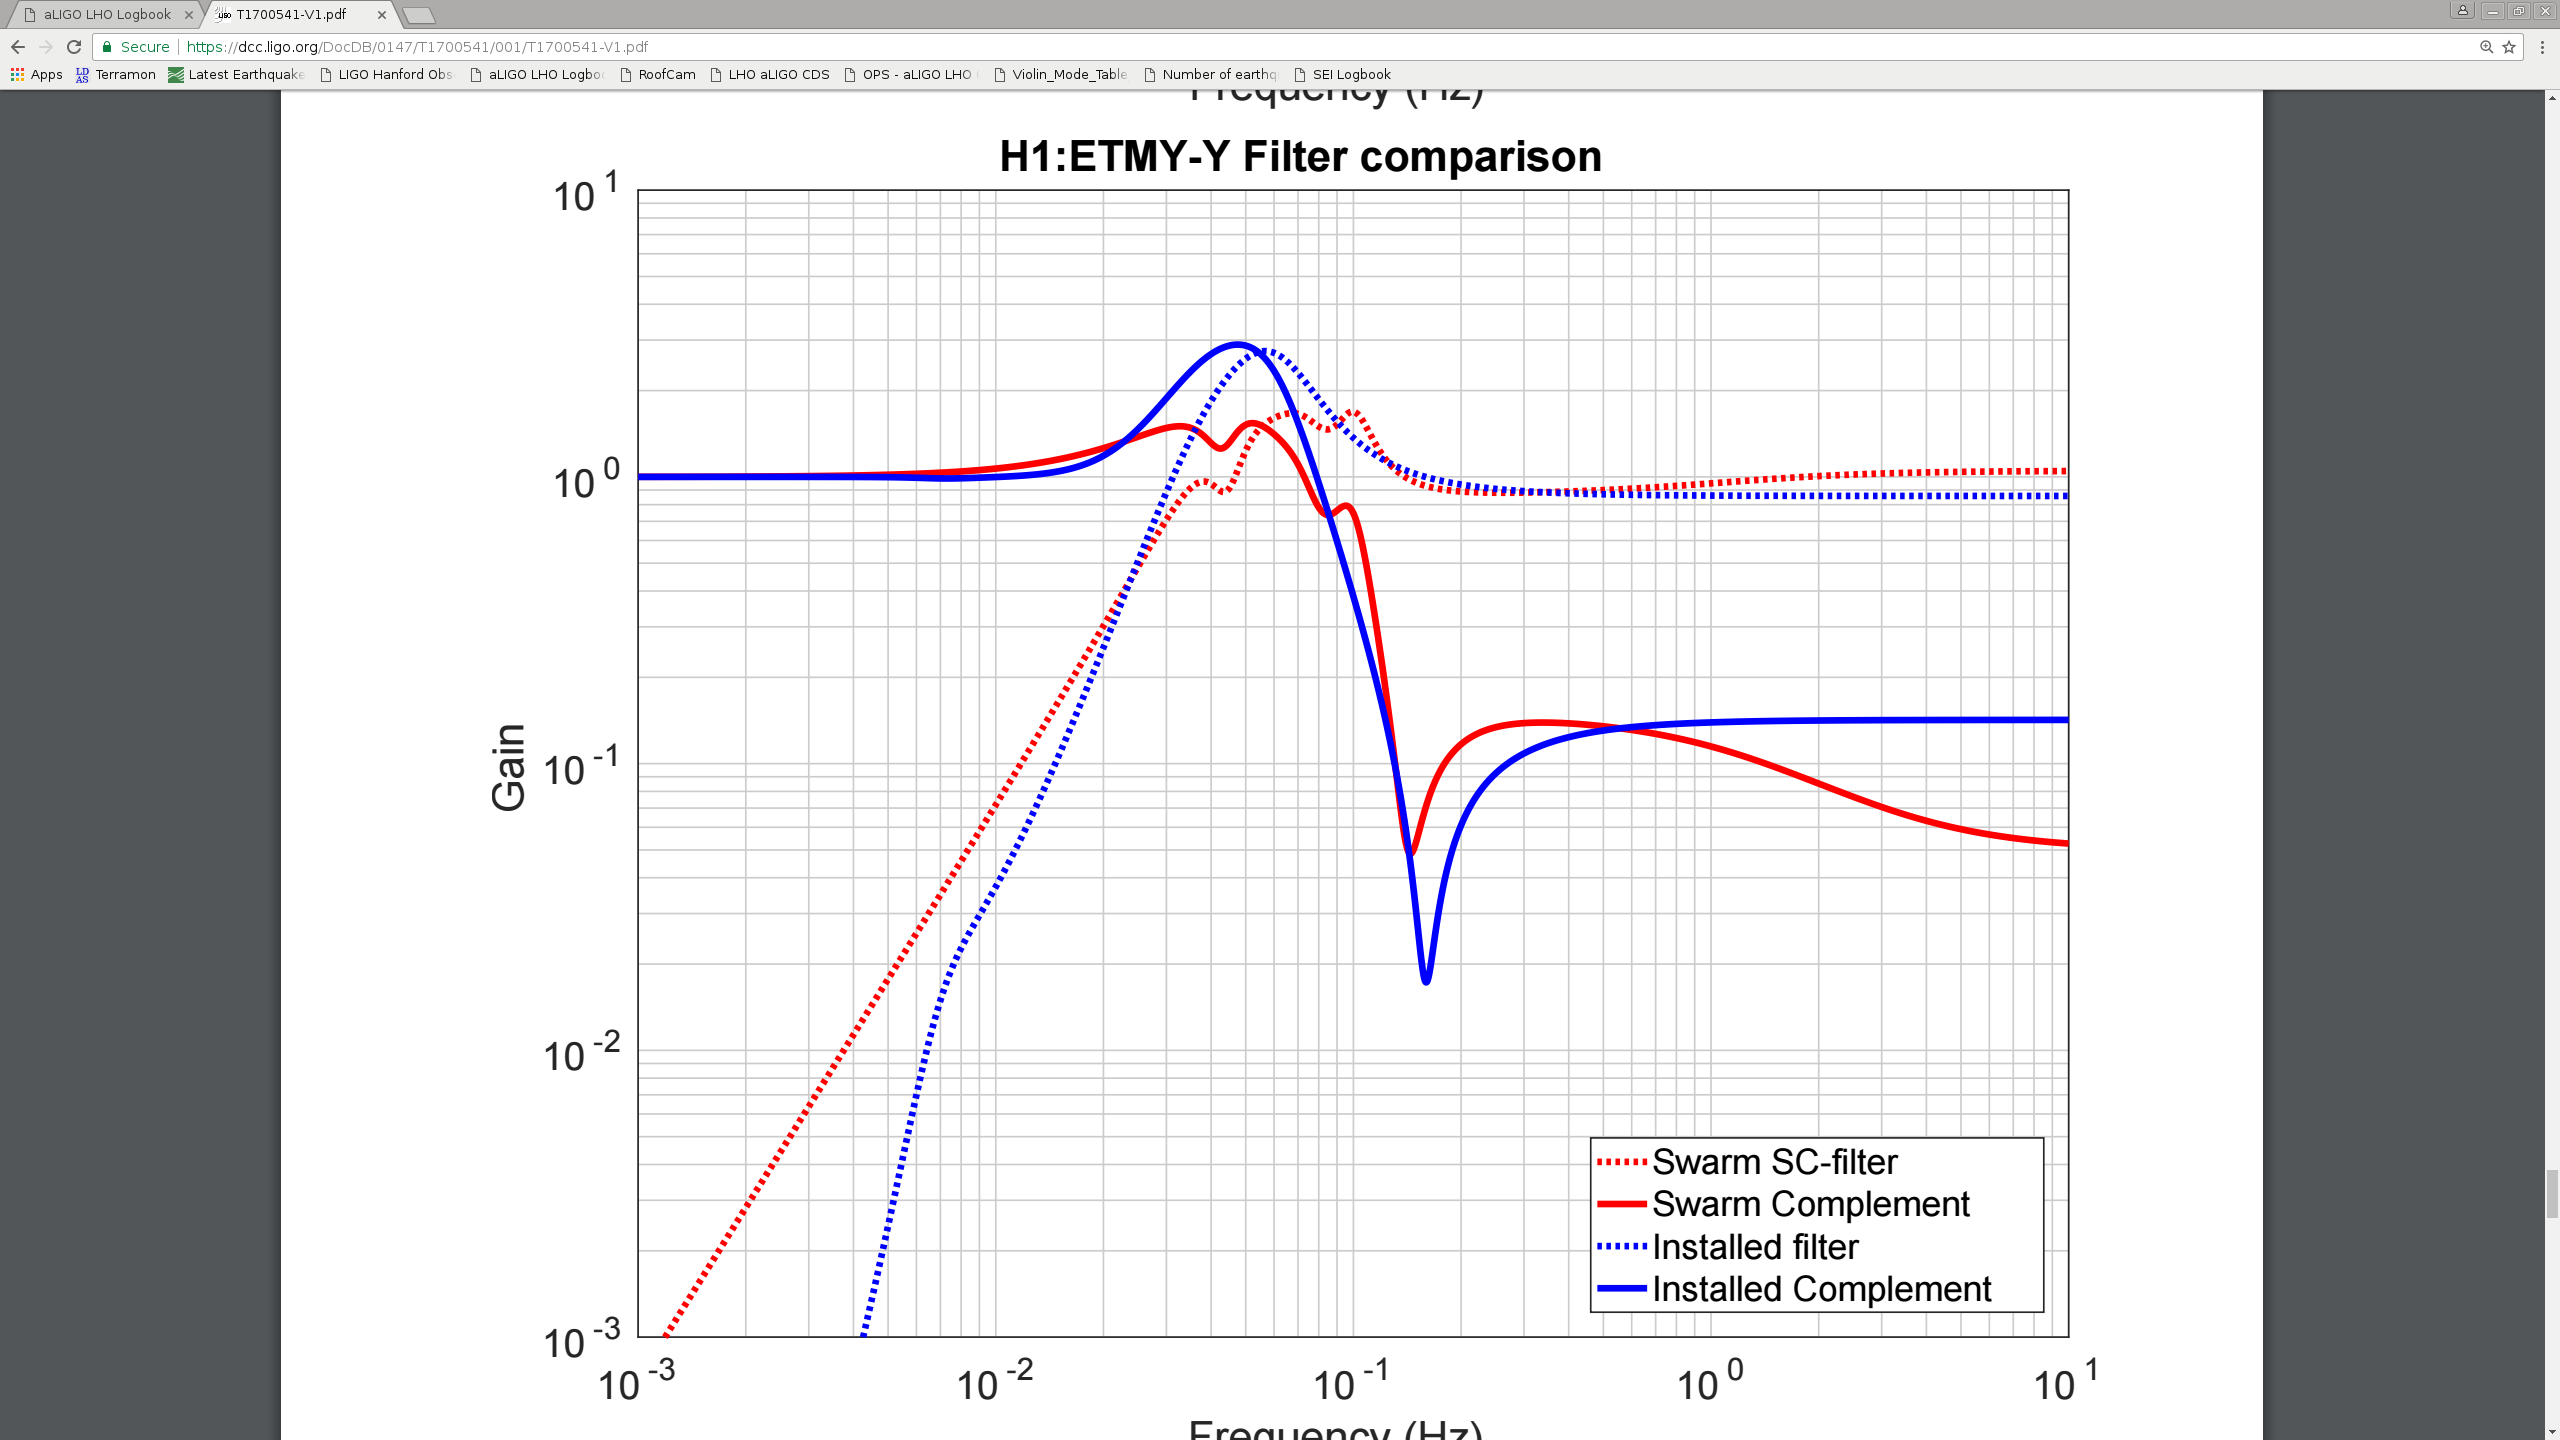Select the T1700541-V1.pdf tab

pyautogui.click(x=291, y=14)
